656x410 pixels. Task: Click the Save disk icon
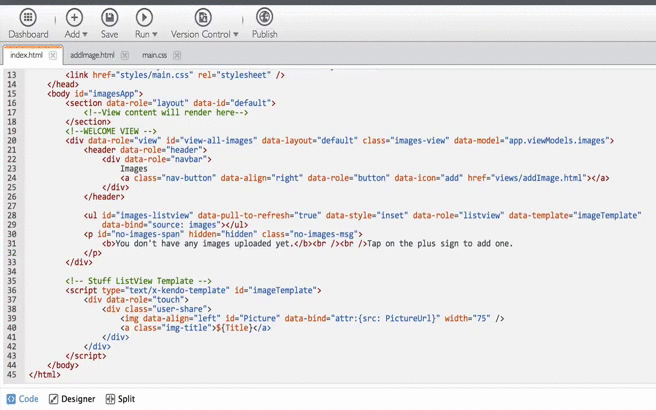click(x=109, y=18)
